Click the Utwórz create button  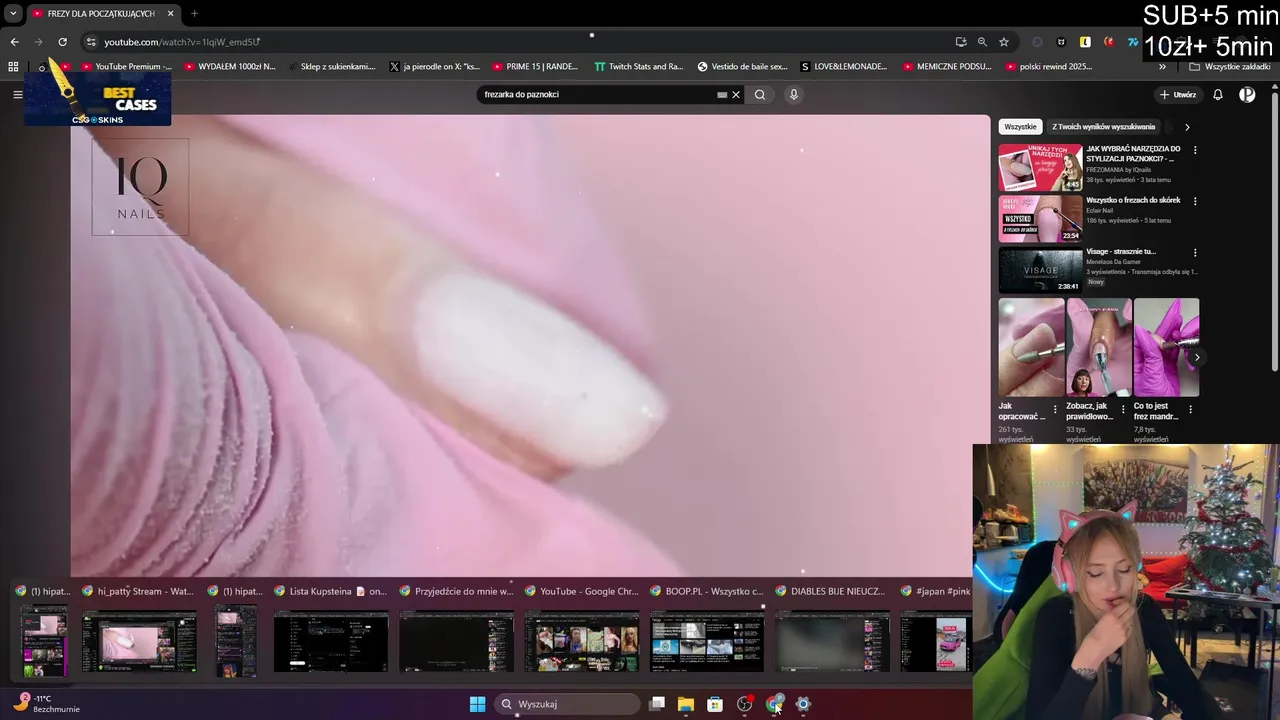tap(1178, 95)
